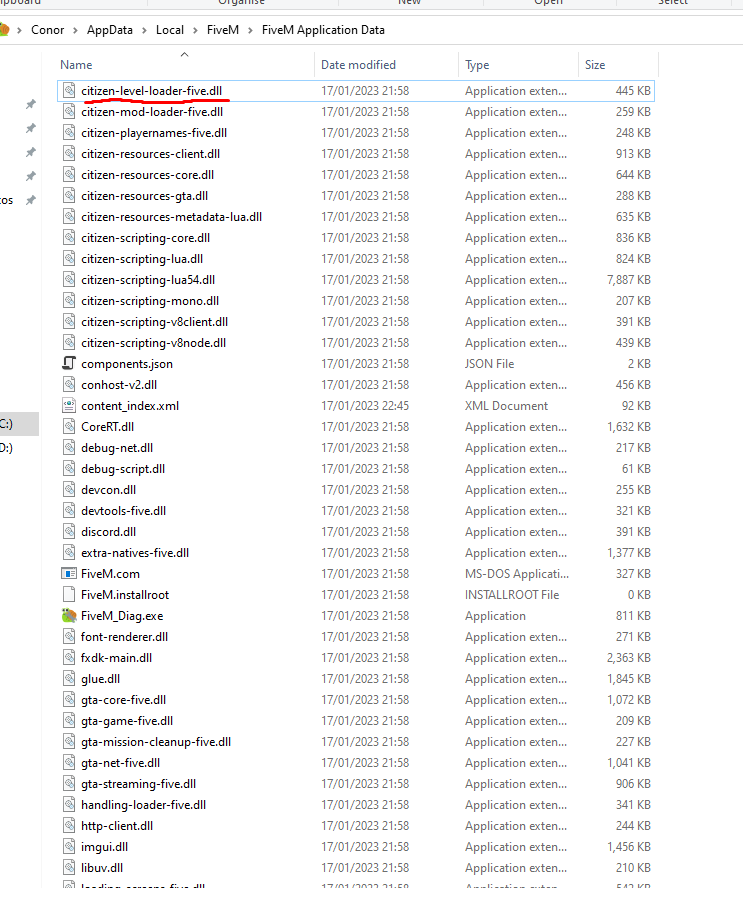Click the components.json file icon

pos(69,364)
